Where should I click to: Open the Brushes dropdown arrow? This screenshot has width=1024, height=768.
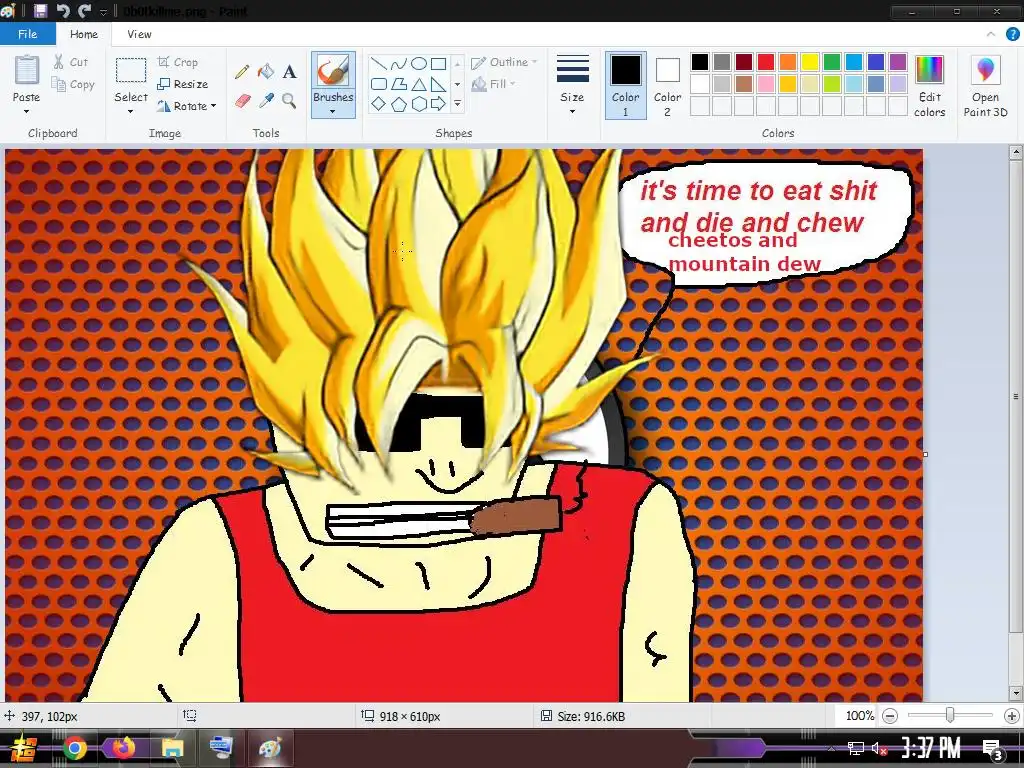tap(333, 112)
